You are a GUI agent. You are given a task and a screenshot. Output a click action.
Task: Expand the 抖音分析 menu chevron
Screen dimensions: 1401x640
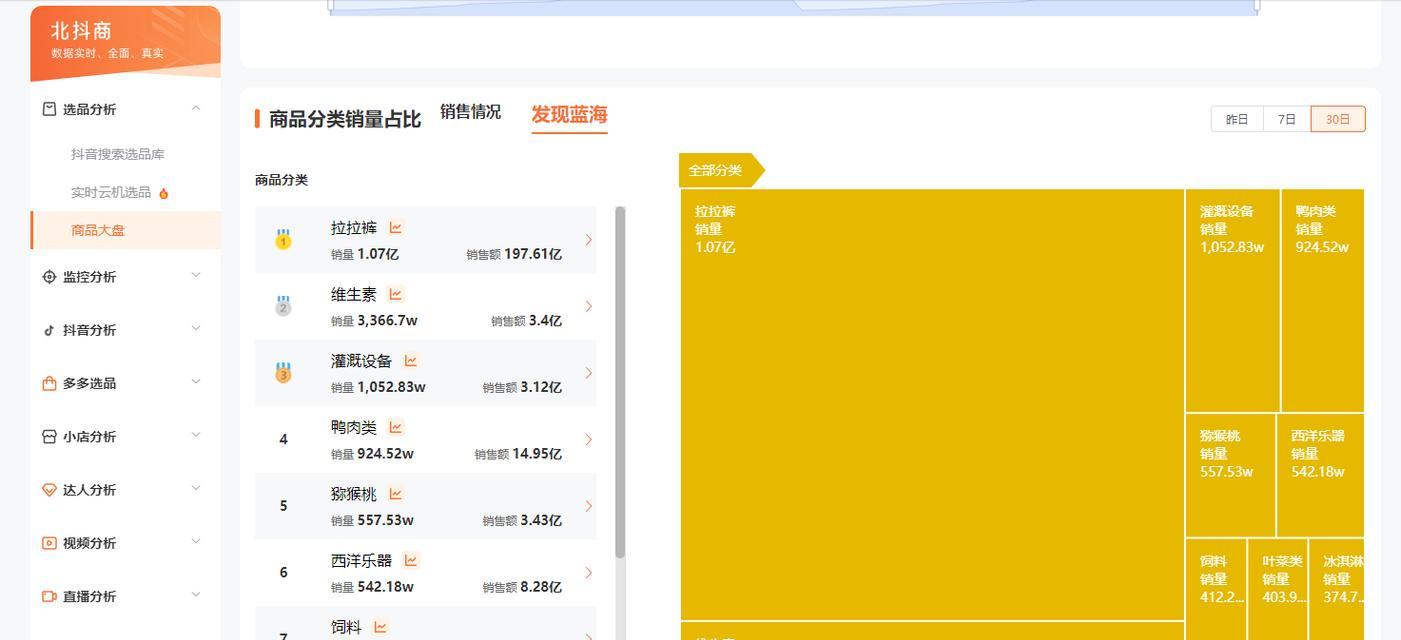point(196,328)
